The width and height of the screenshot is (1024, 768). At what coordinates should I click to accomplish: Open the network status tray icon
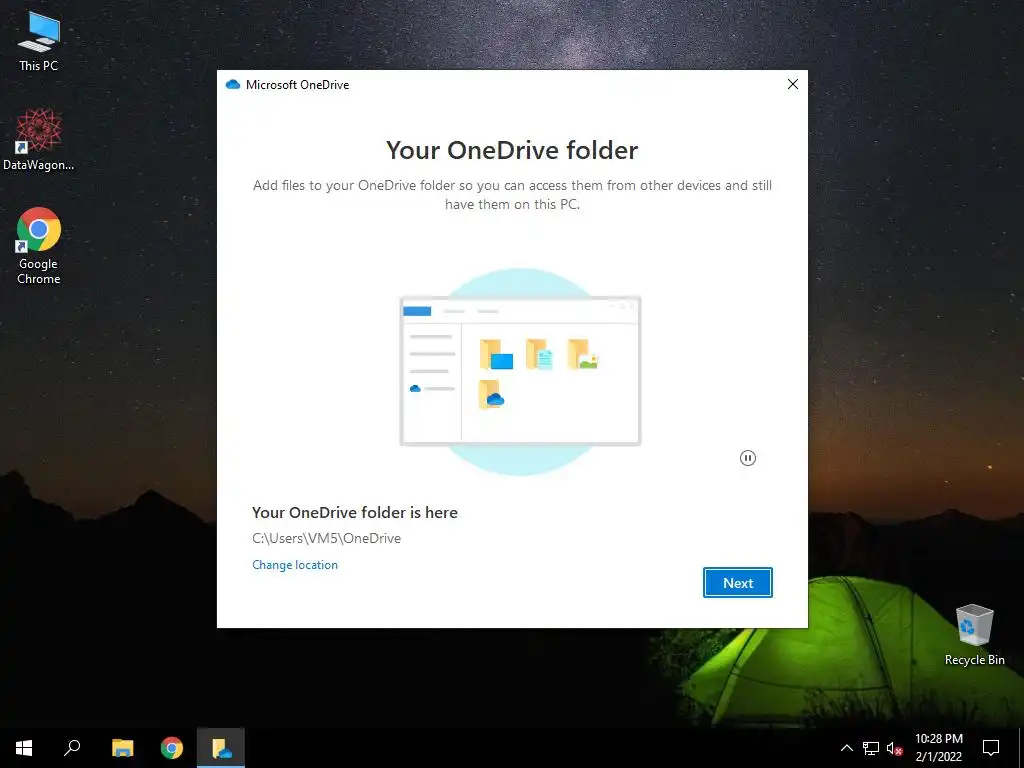pyautogui.click(x=871, y=748)
